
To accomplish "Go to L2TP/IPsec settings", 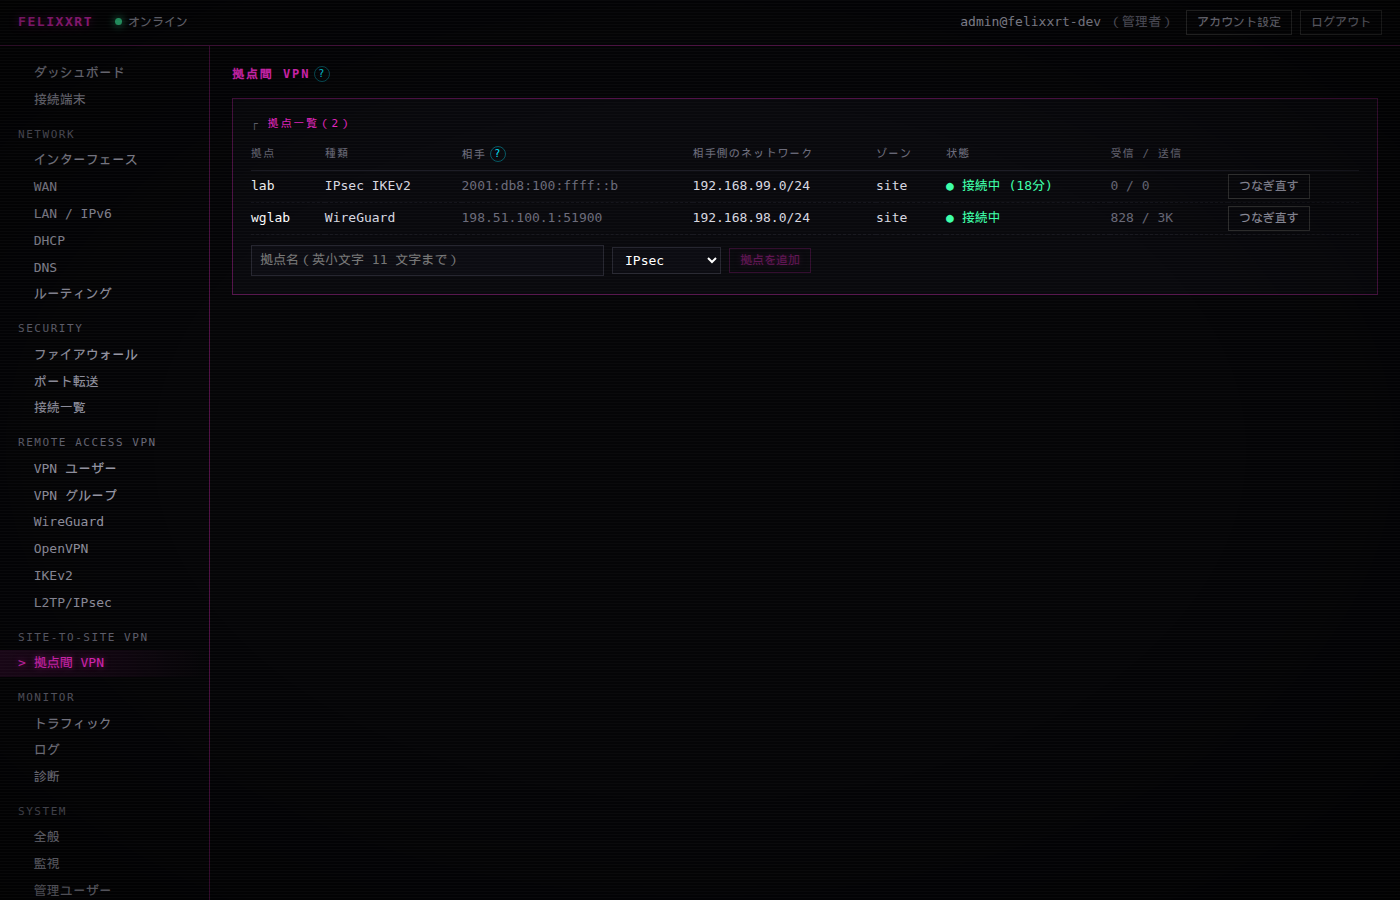I will [73, 602].
